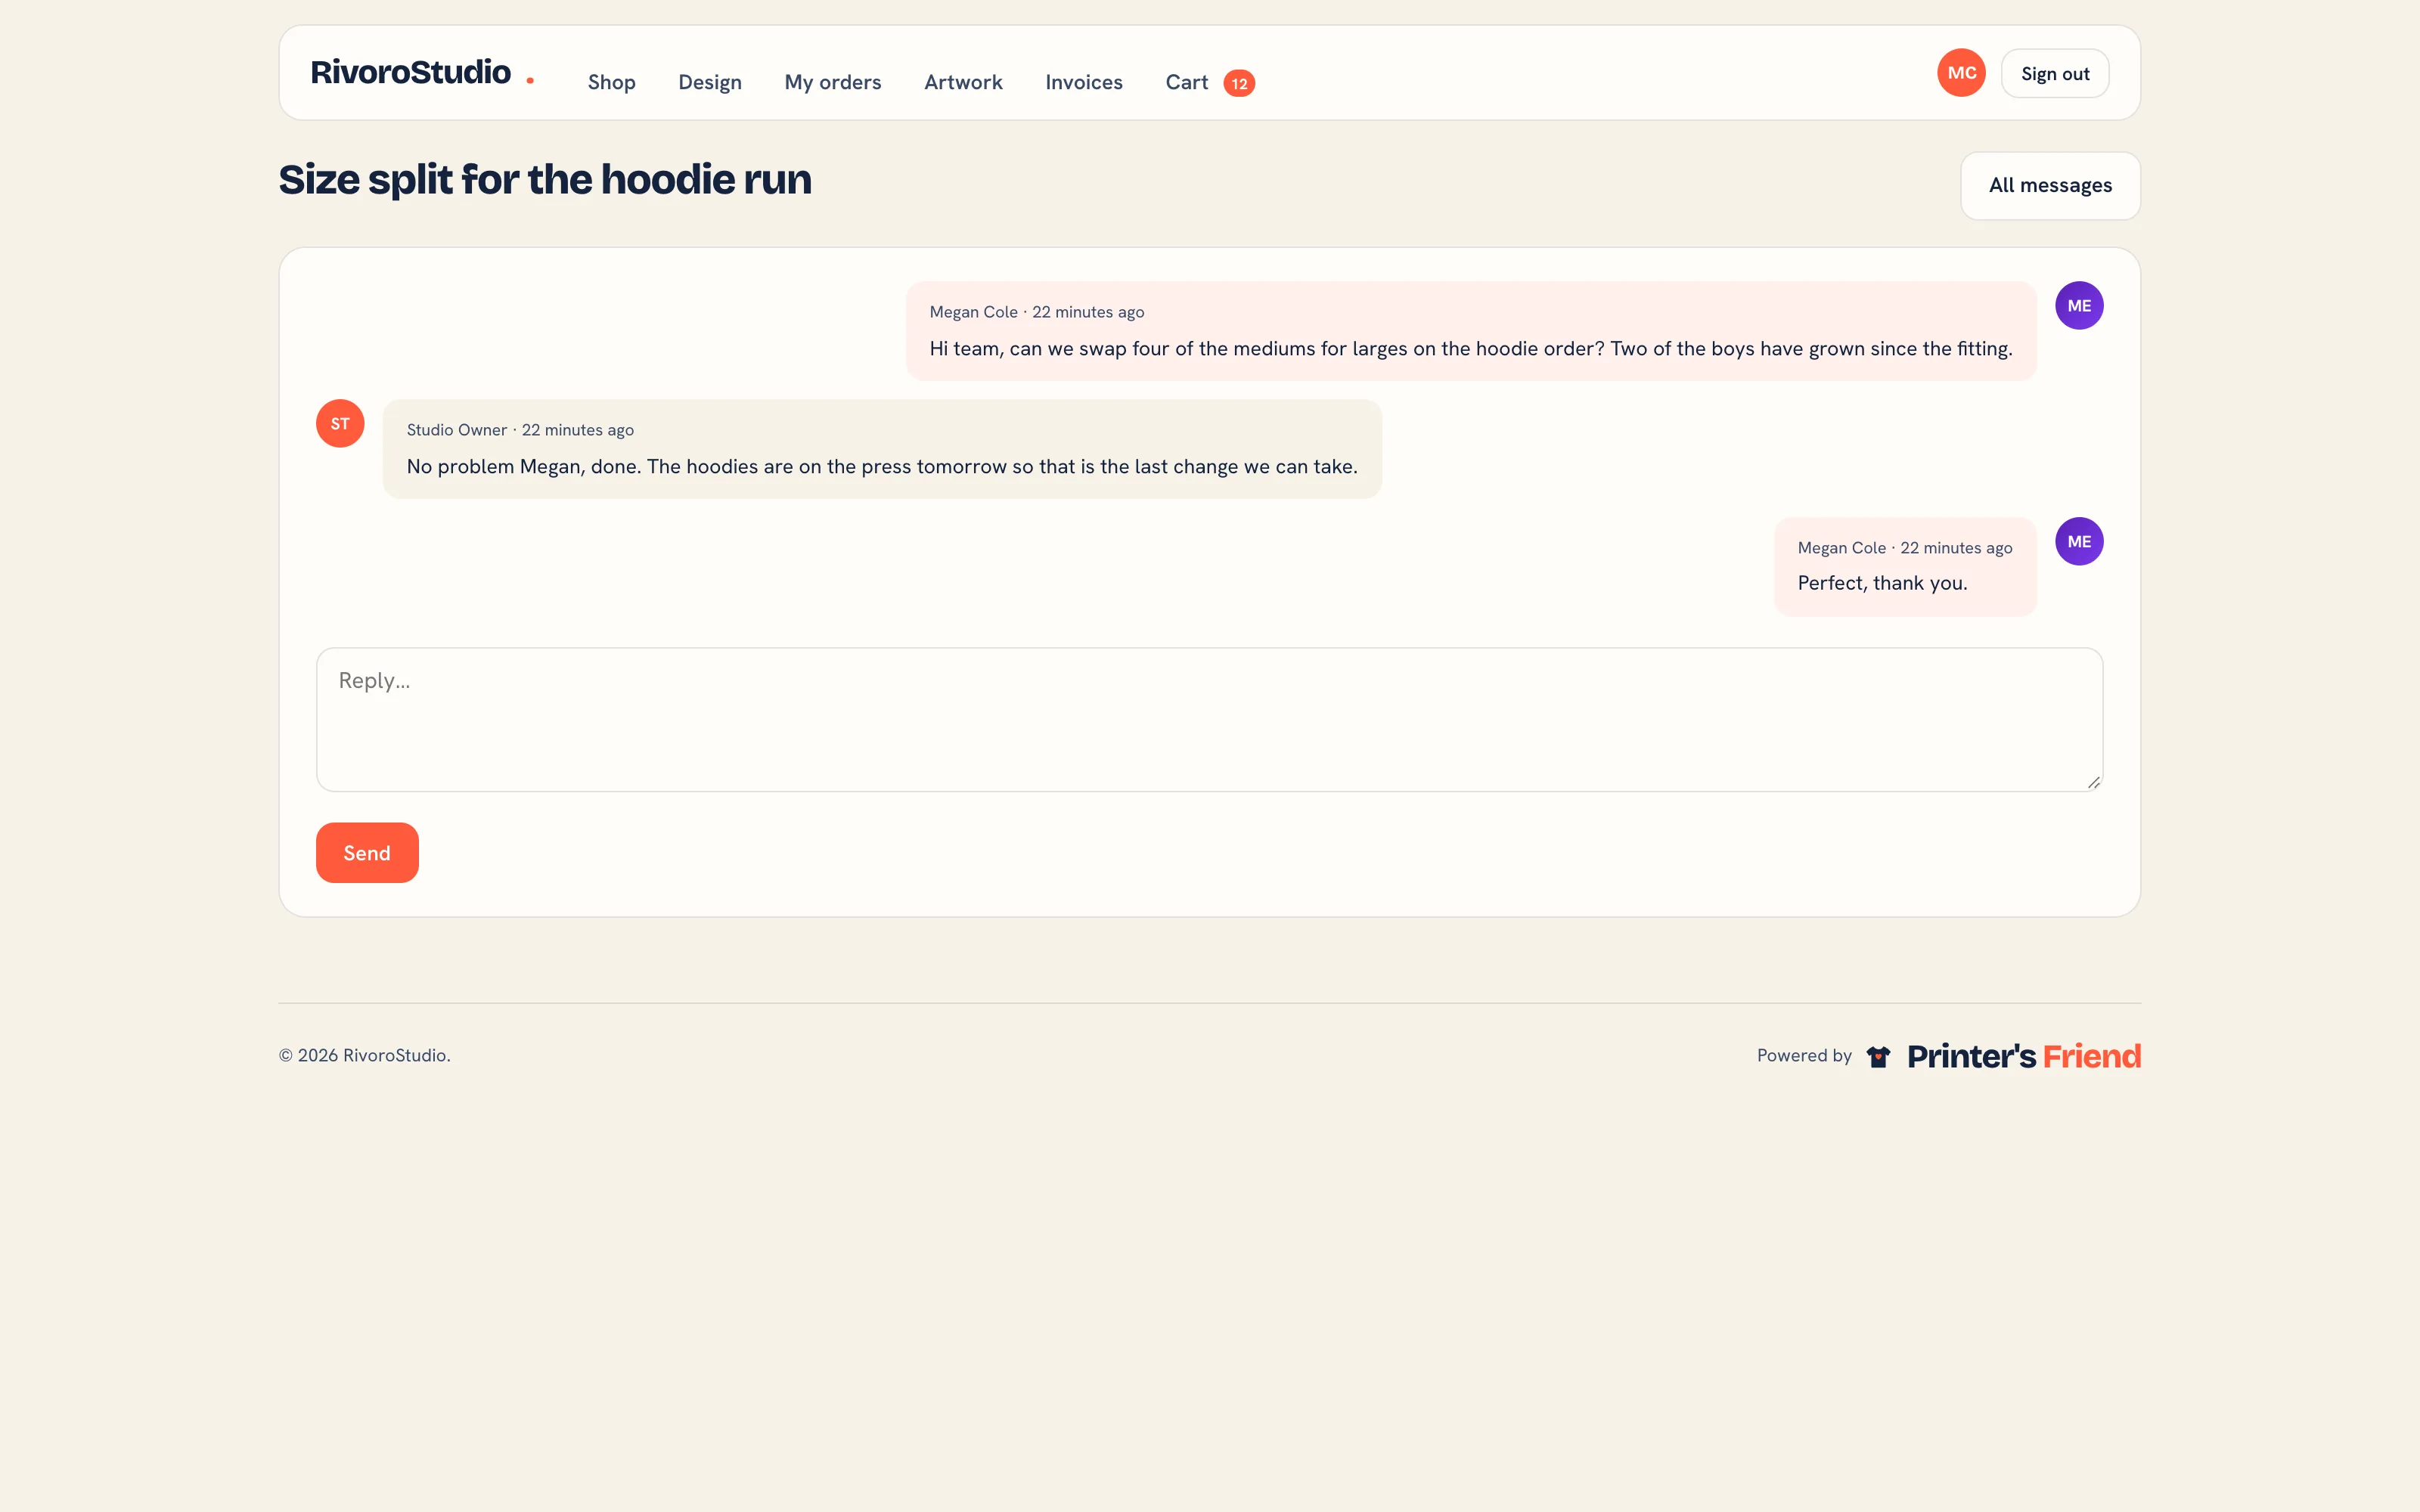Click the Printer's Friend t-shirt icon

[x=1878, y=1056]
